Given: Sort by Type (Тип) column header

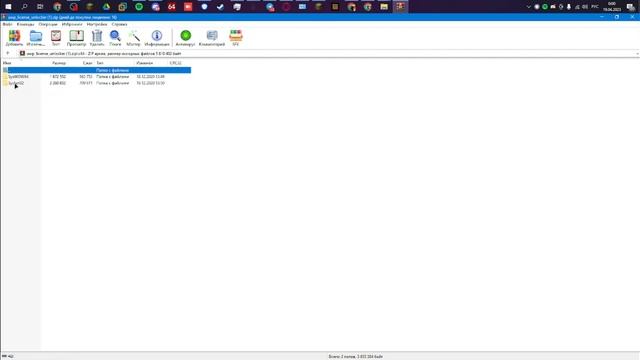Looking at the screenshot, I should [100, 63].
